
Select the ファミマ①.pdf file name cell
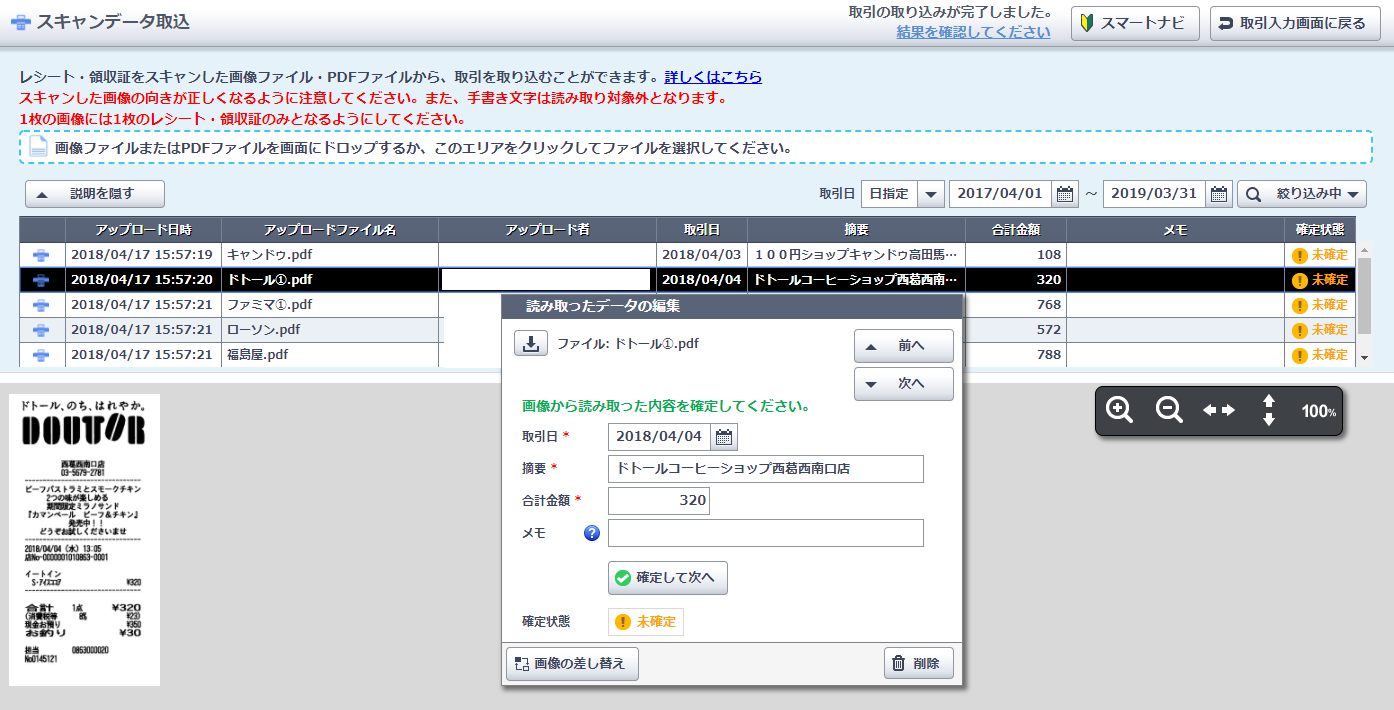pos(330,305)
